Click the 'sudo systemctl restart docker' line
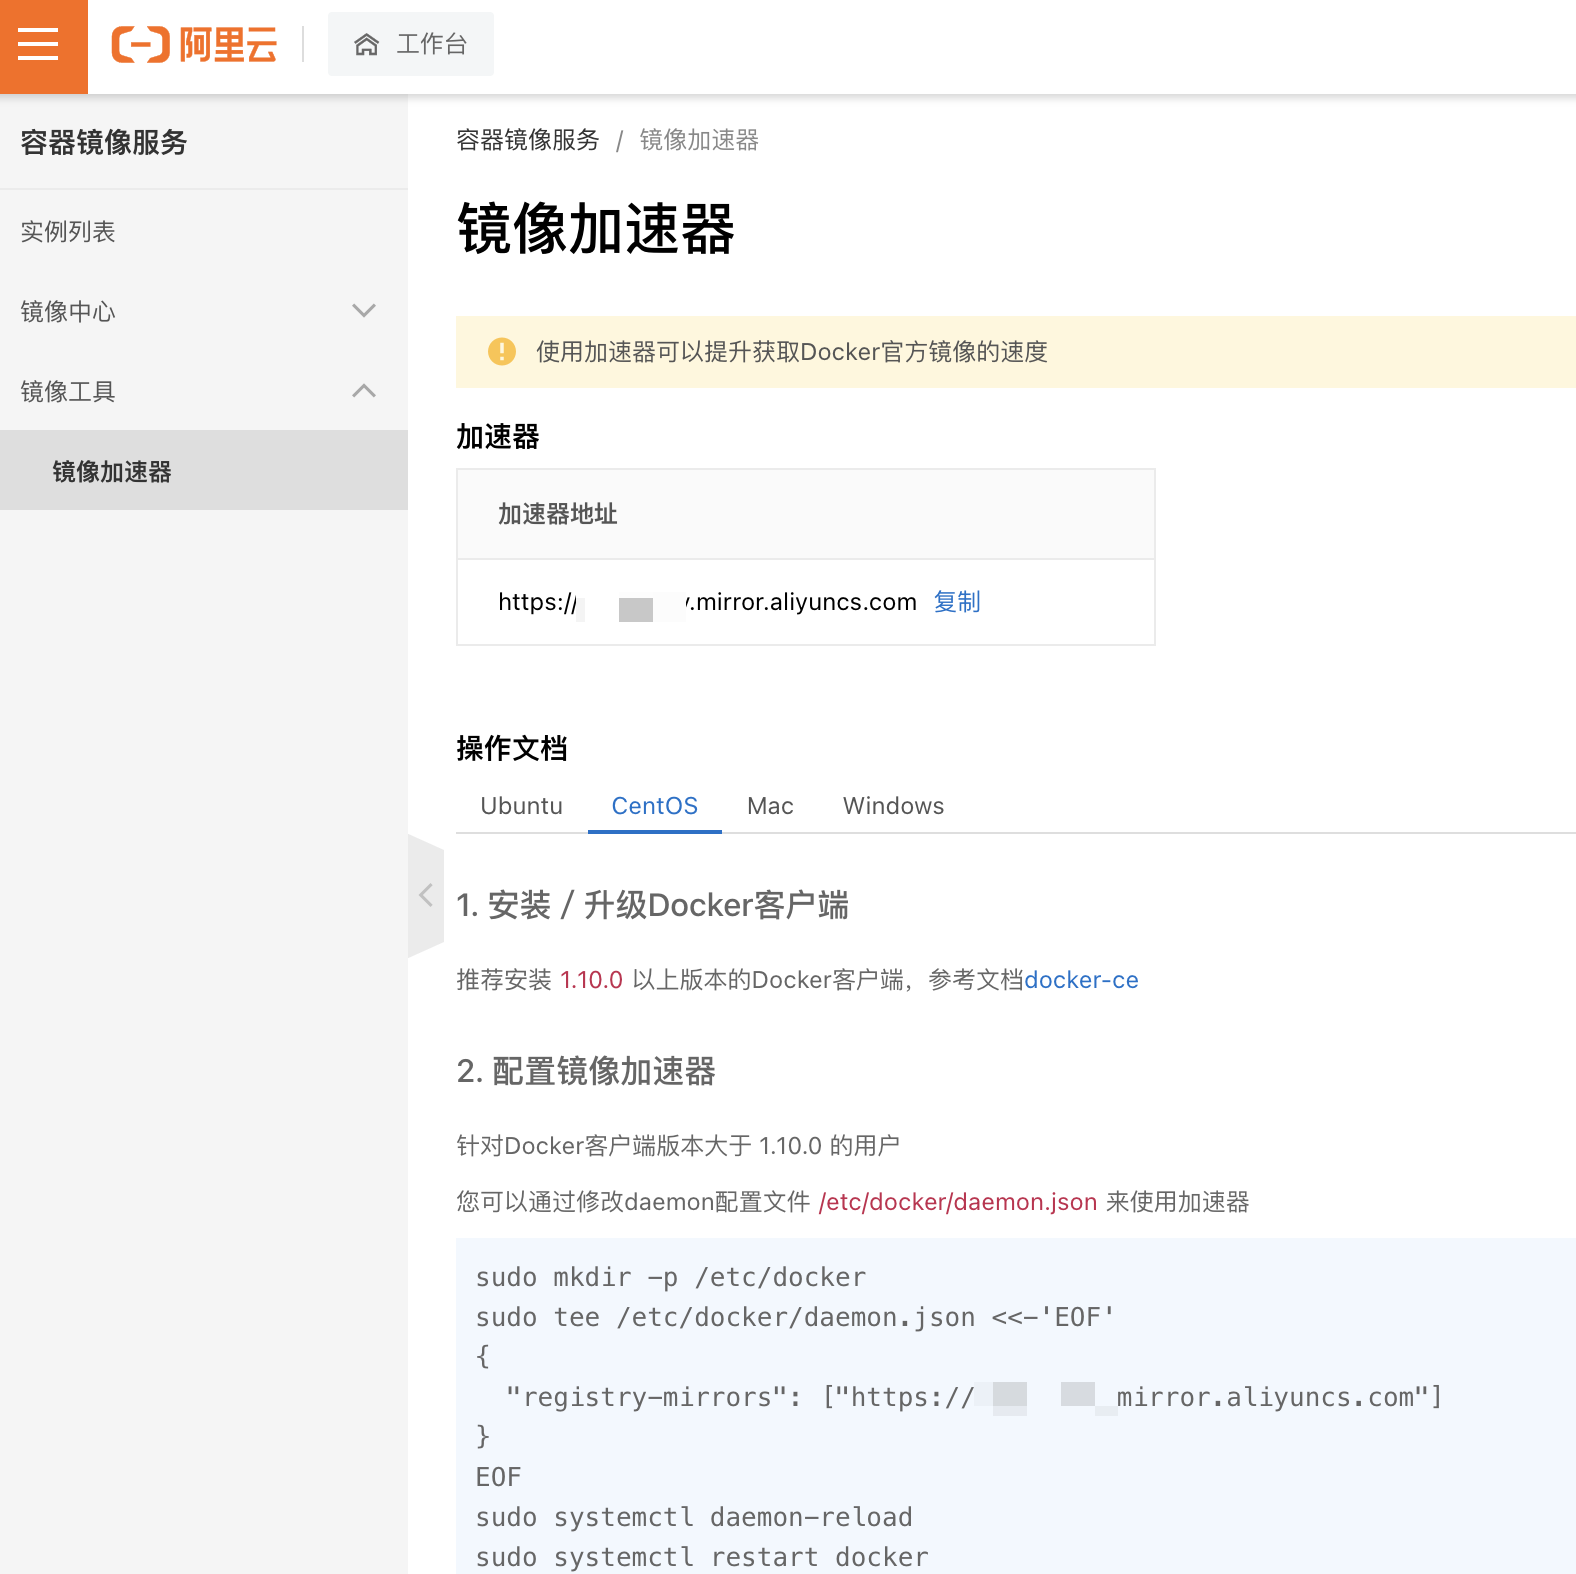 point(702,1558)
